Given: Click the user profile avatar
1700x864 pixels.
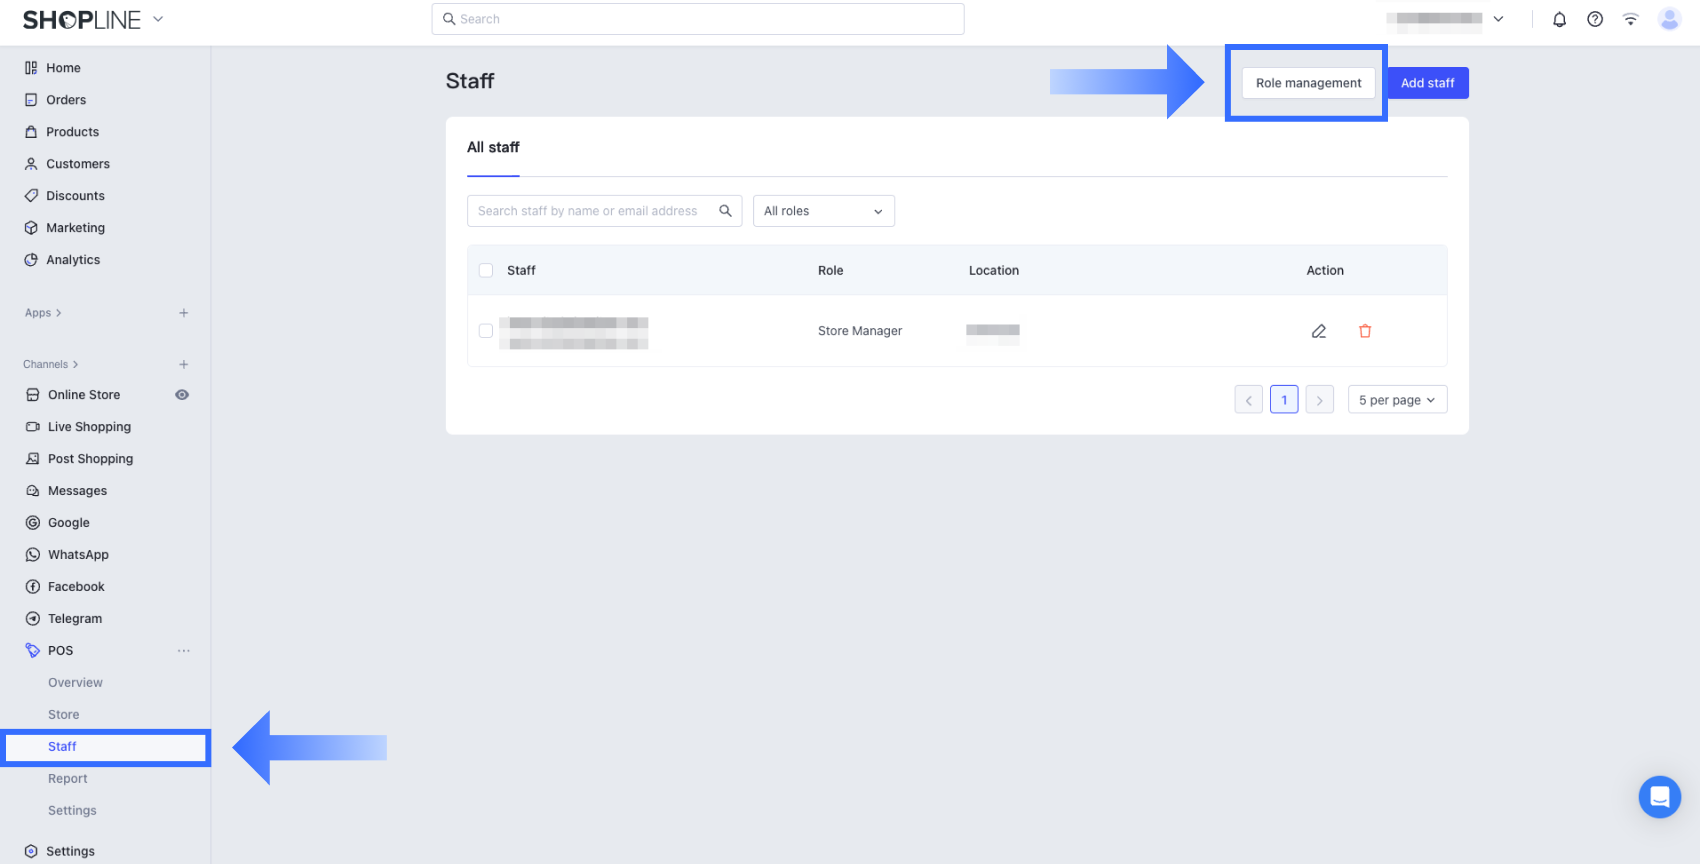Looking at the screenshot, I should (1669, 19).
